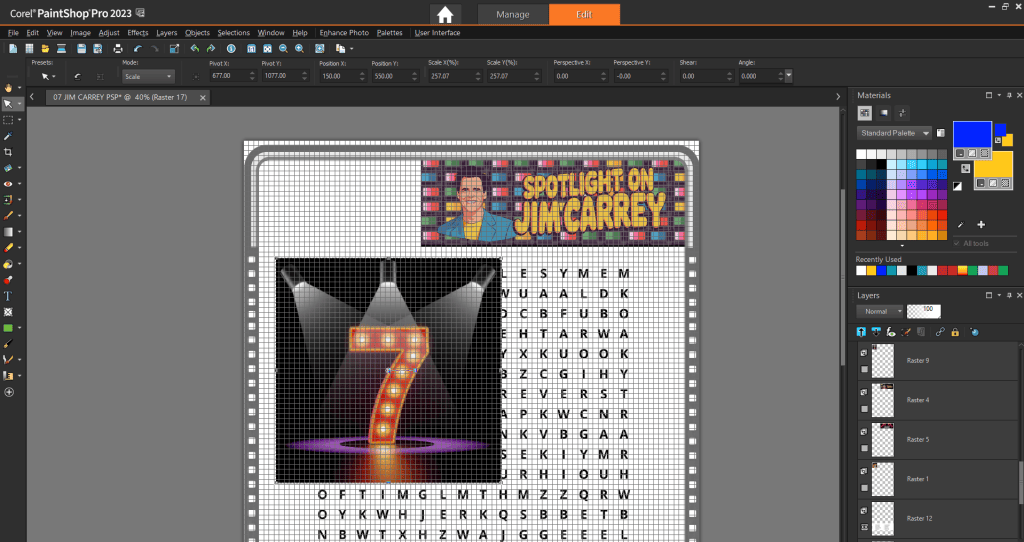1024x542 pixels.
Task: Select the Dropper tool
Action: [8, 136]
